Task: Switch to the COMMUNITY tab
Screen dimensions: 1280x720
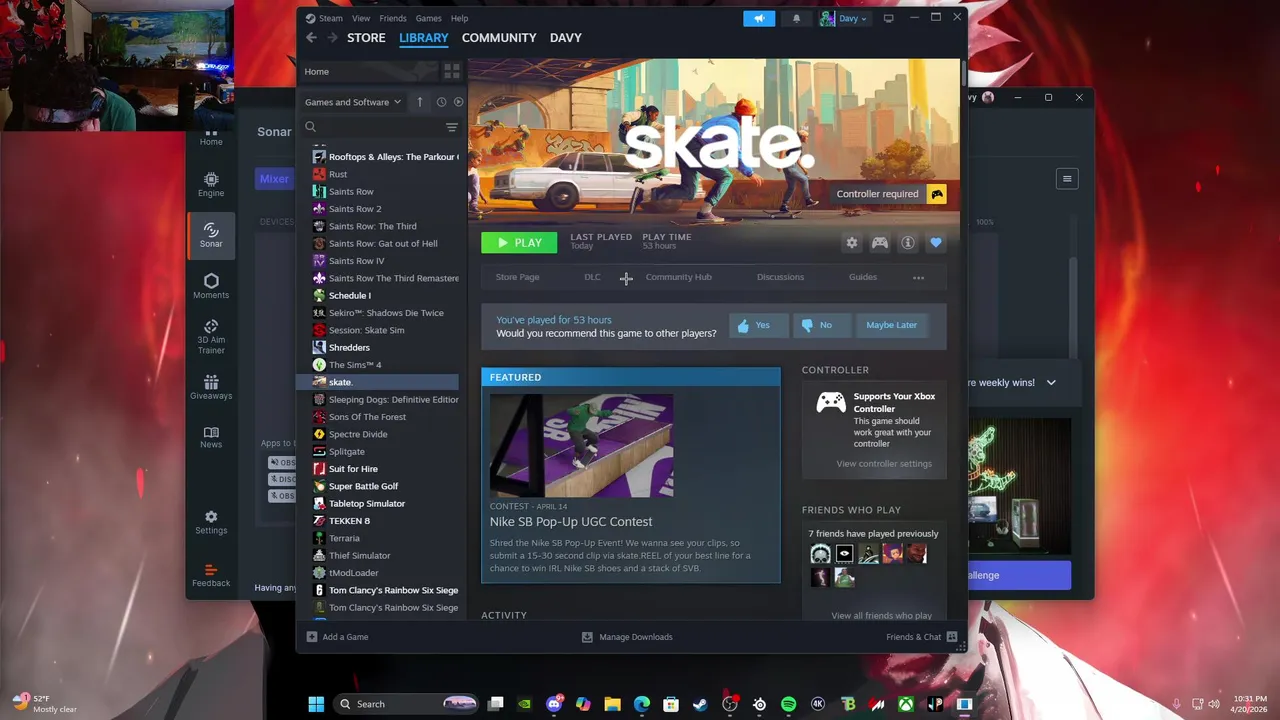Action: (499, 38)
